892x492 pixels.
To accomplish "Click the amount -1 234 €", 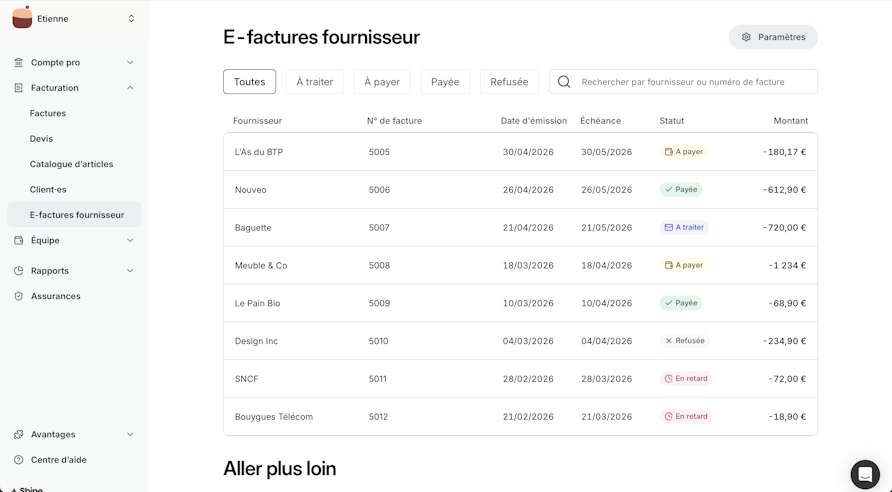I will (x=787, y=266).
